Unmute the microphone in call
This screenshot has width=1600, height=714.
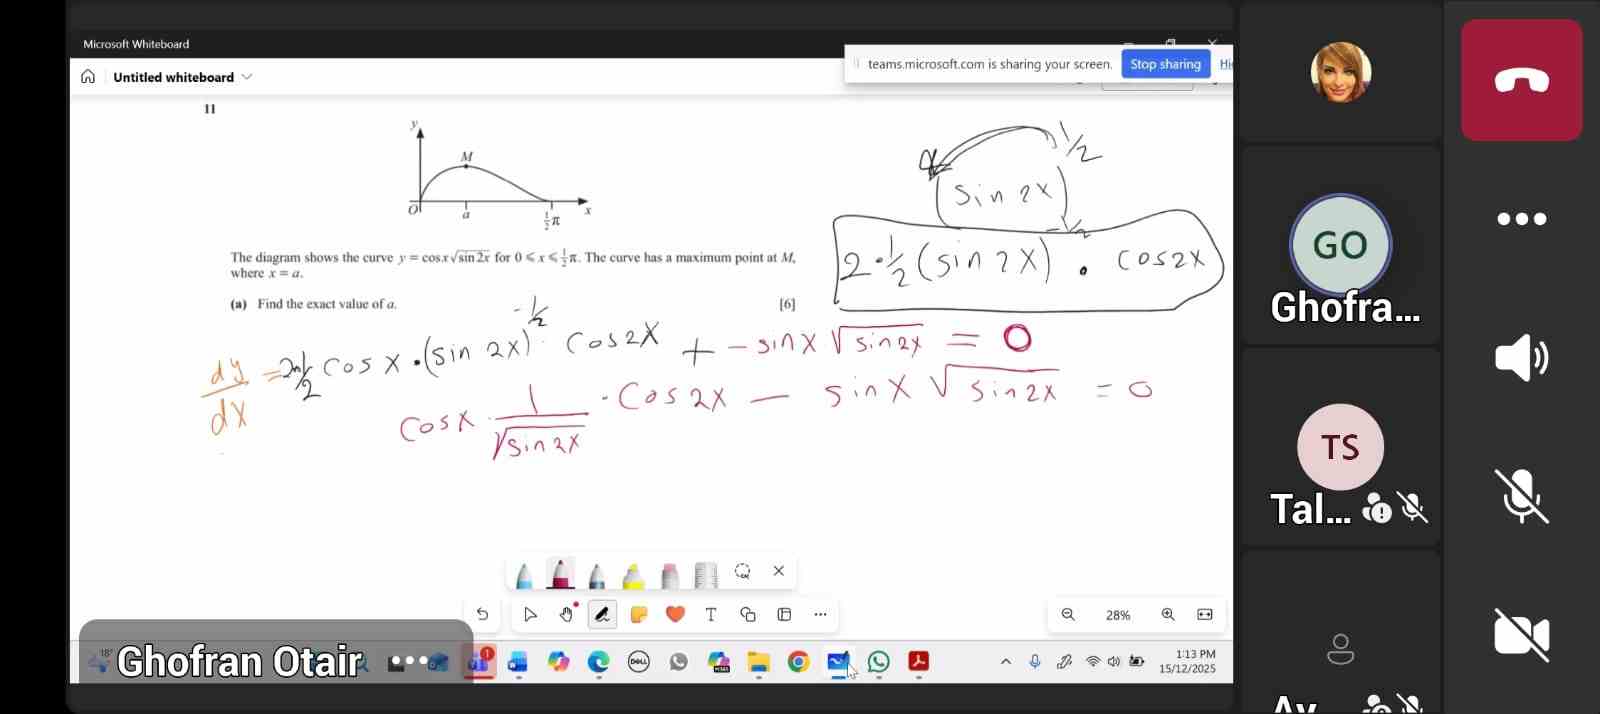[x=1521, y=496]
